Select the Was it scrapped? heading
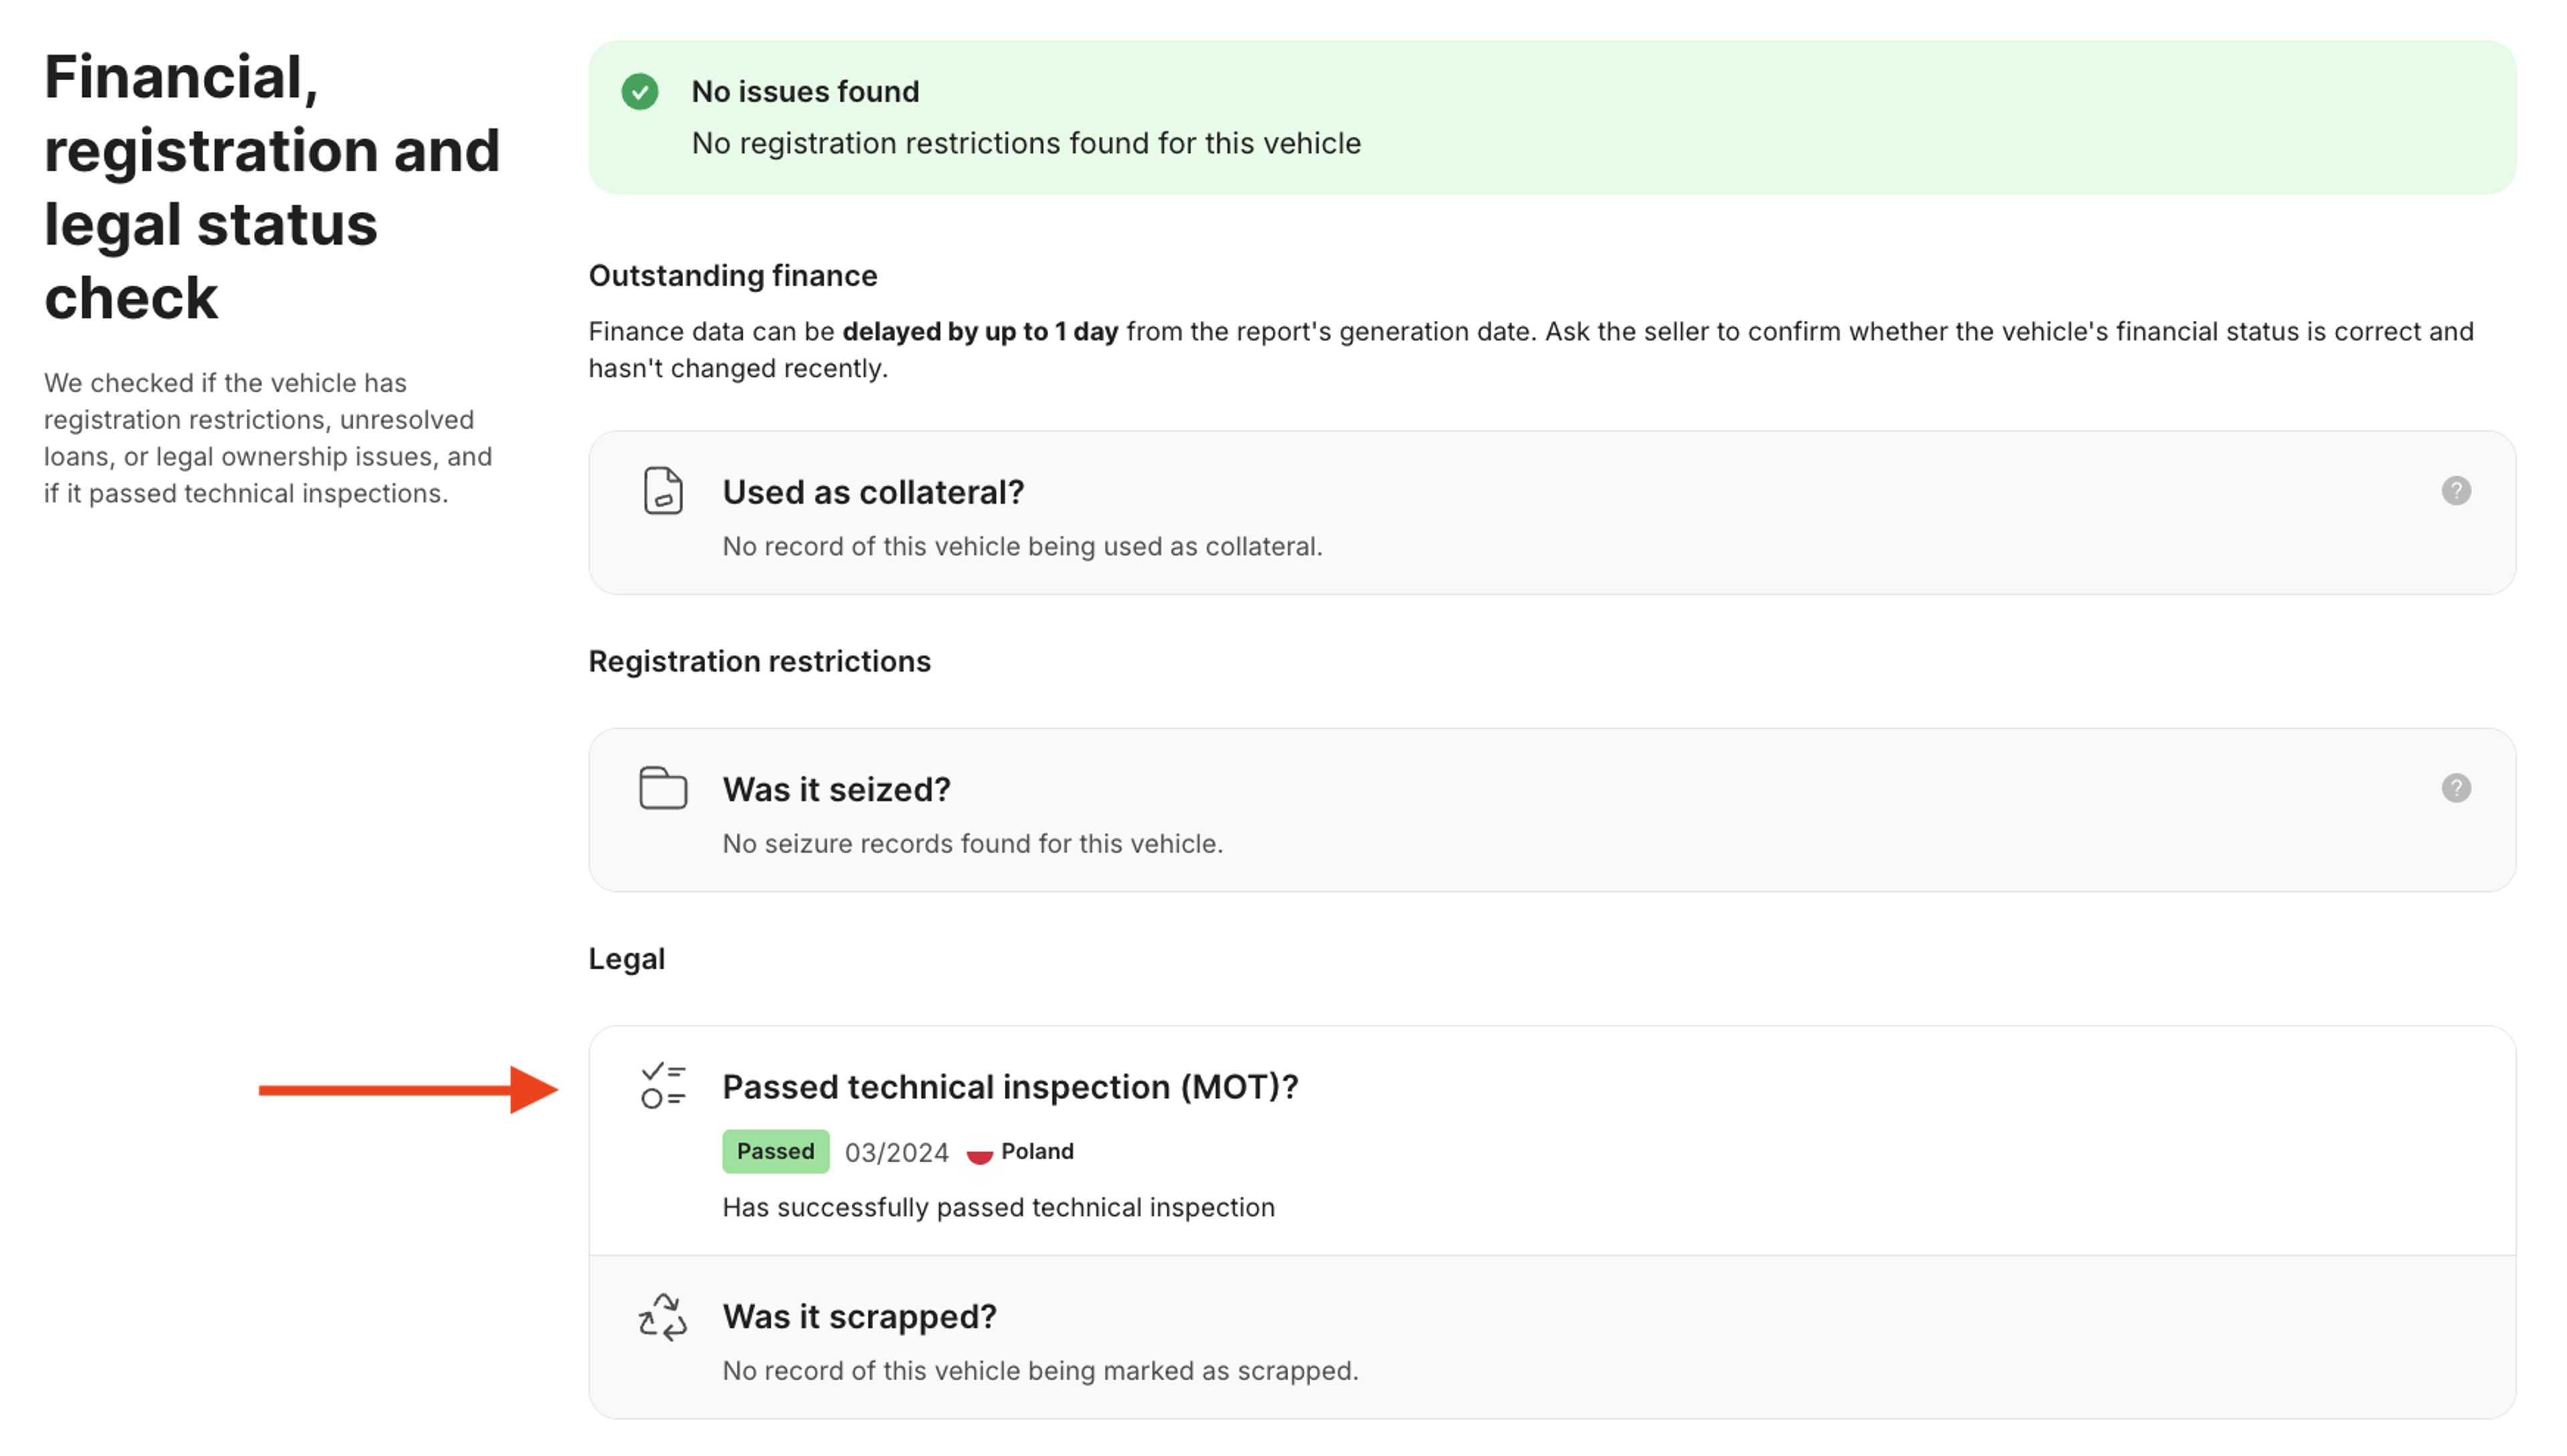The image size is (2567, 1456). (859, 1317)
